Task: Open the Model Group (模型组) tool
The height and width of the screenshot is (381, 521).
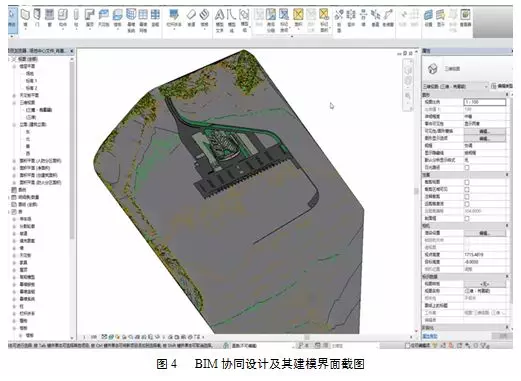Action: tap(244, 21)
